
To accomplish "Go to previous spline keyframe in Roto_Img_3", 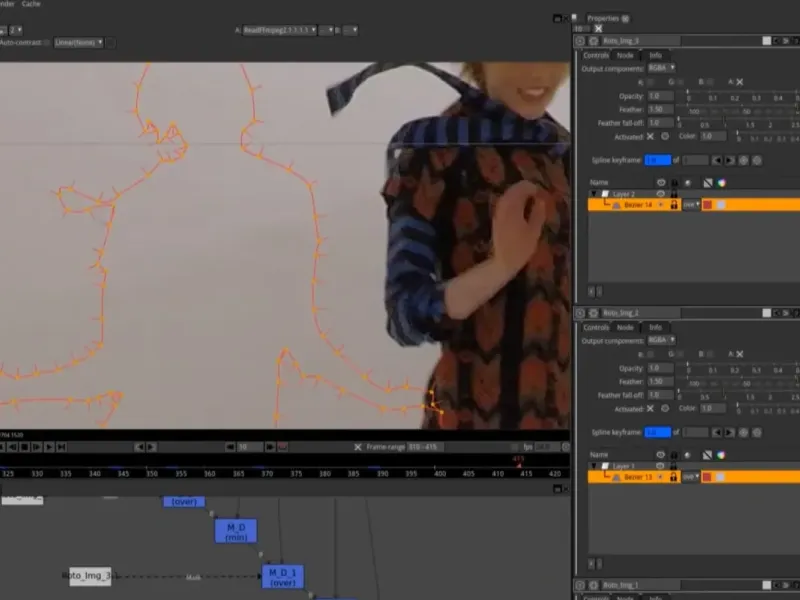I will point(717,160).
